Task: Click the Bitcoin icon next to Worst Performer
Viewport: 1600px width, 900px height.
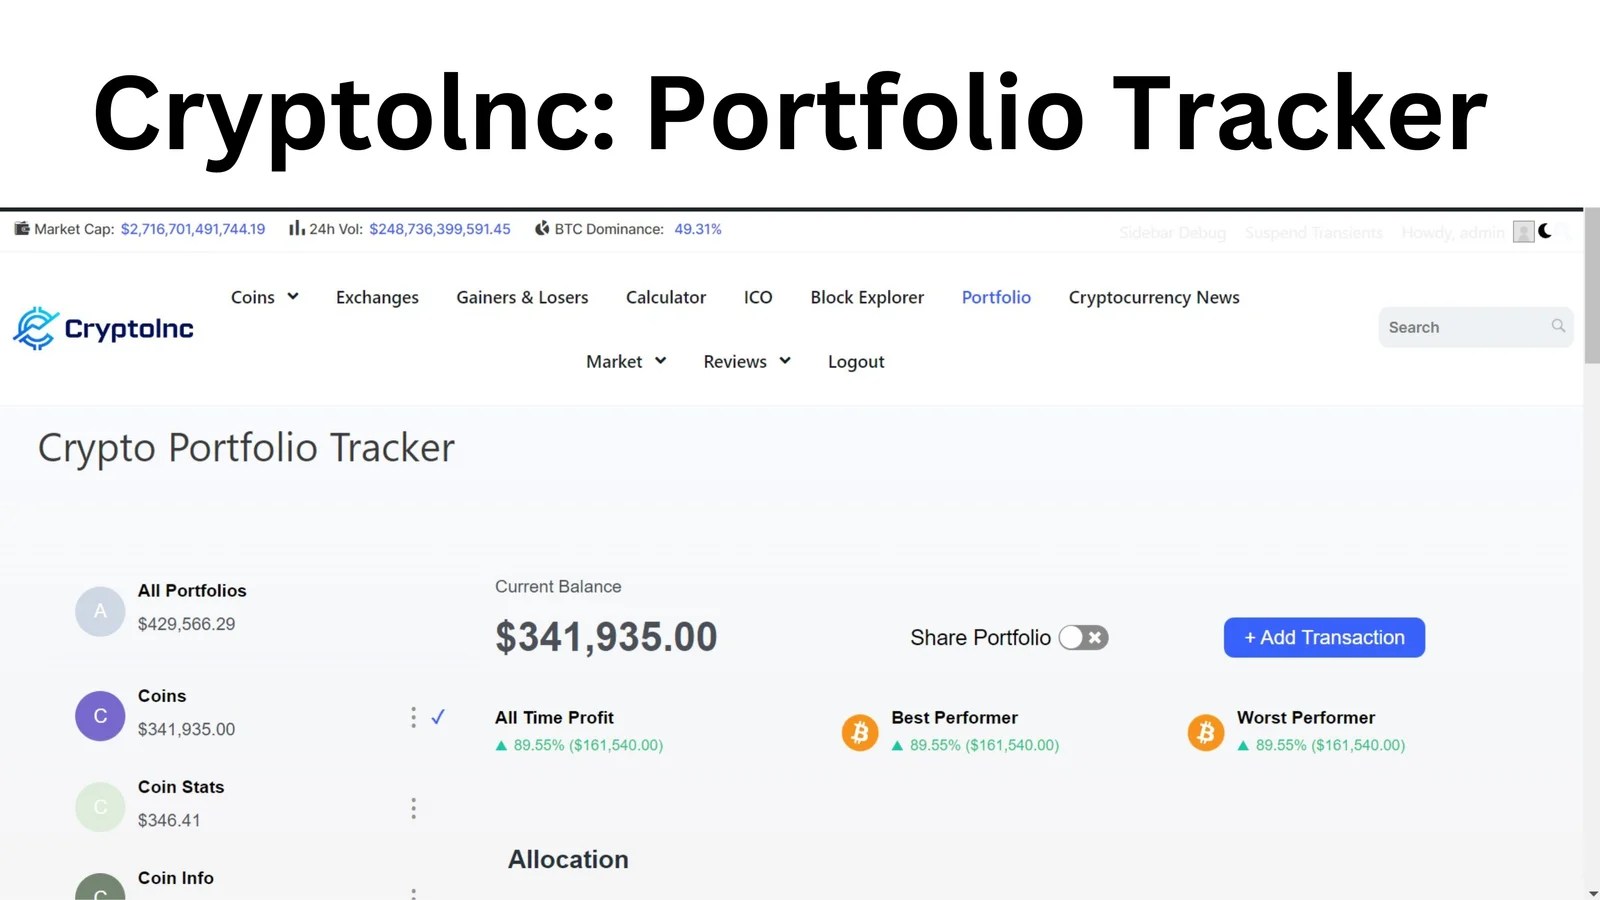Action: [1205, 732]
